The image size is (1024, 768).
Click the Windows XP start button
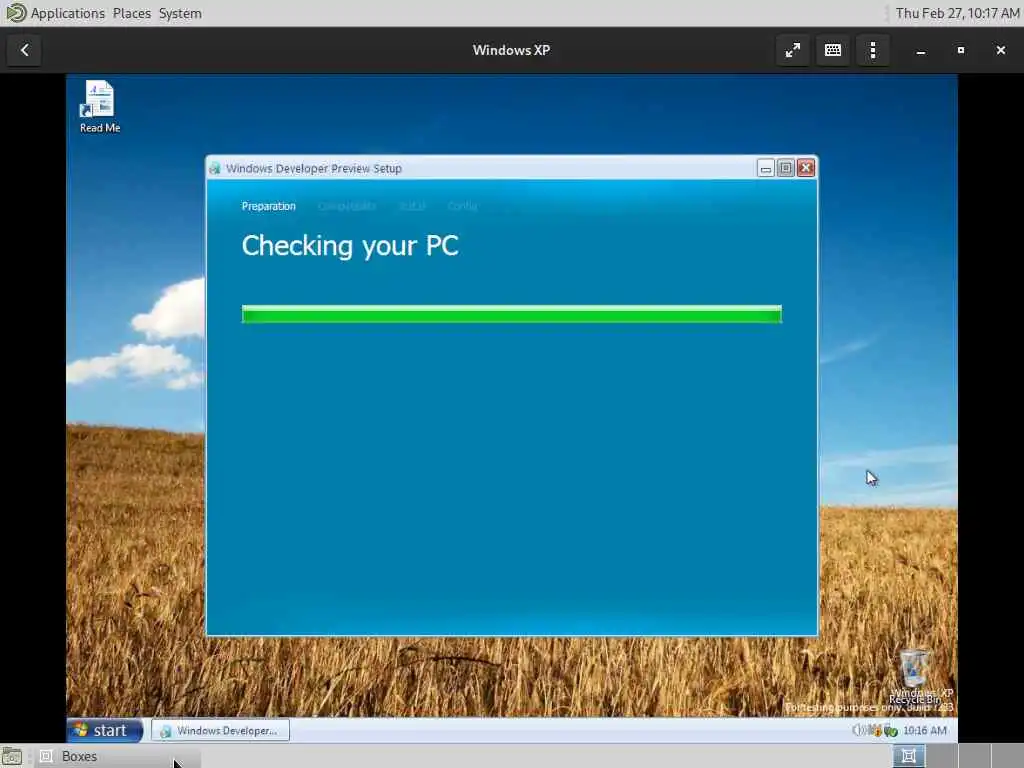(104, 730)
